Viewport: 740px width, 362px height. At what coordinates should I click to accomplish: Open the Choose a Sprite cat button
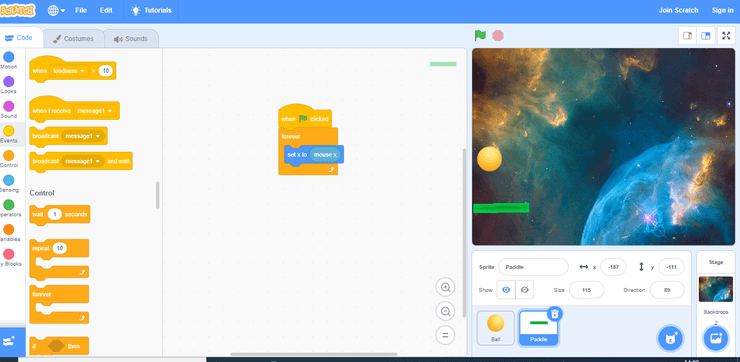pos(670,338)
